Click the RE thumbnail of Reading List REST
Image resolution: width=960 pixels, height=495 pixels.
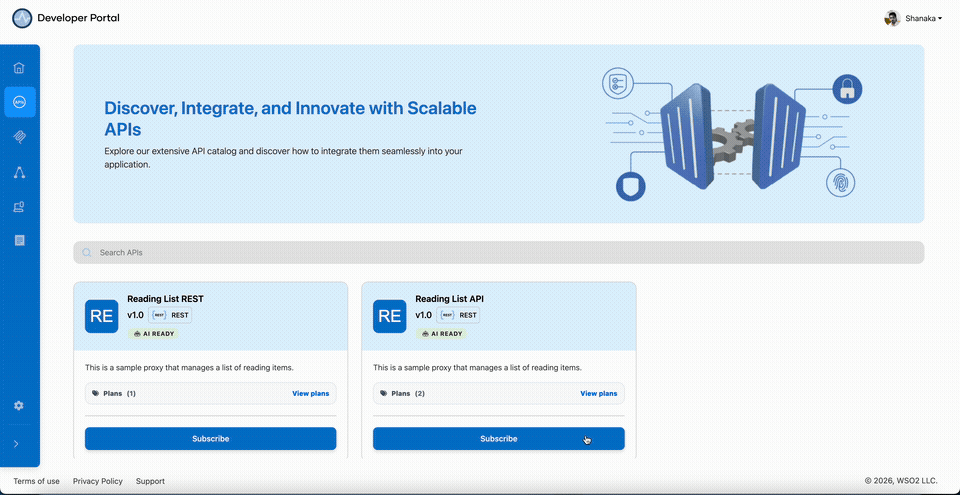(102, 316)
